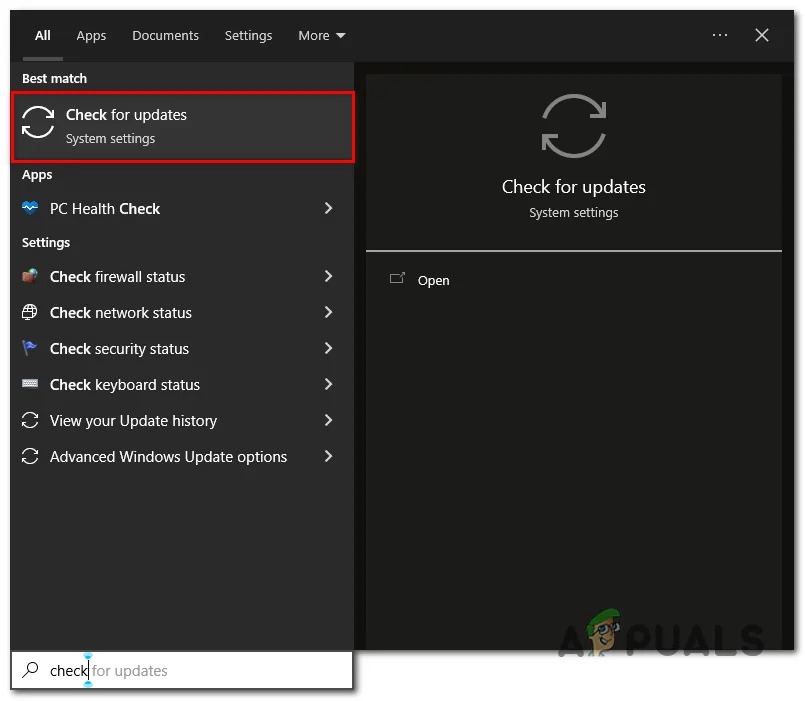Open the ellipsis options menu
This screenshot has height=701, width=805.
pos(720,35)
